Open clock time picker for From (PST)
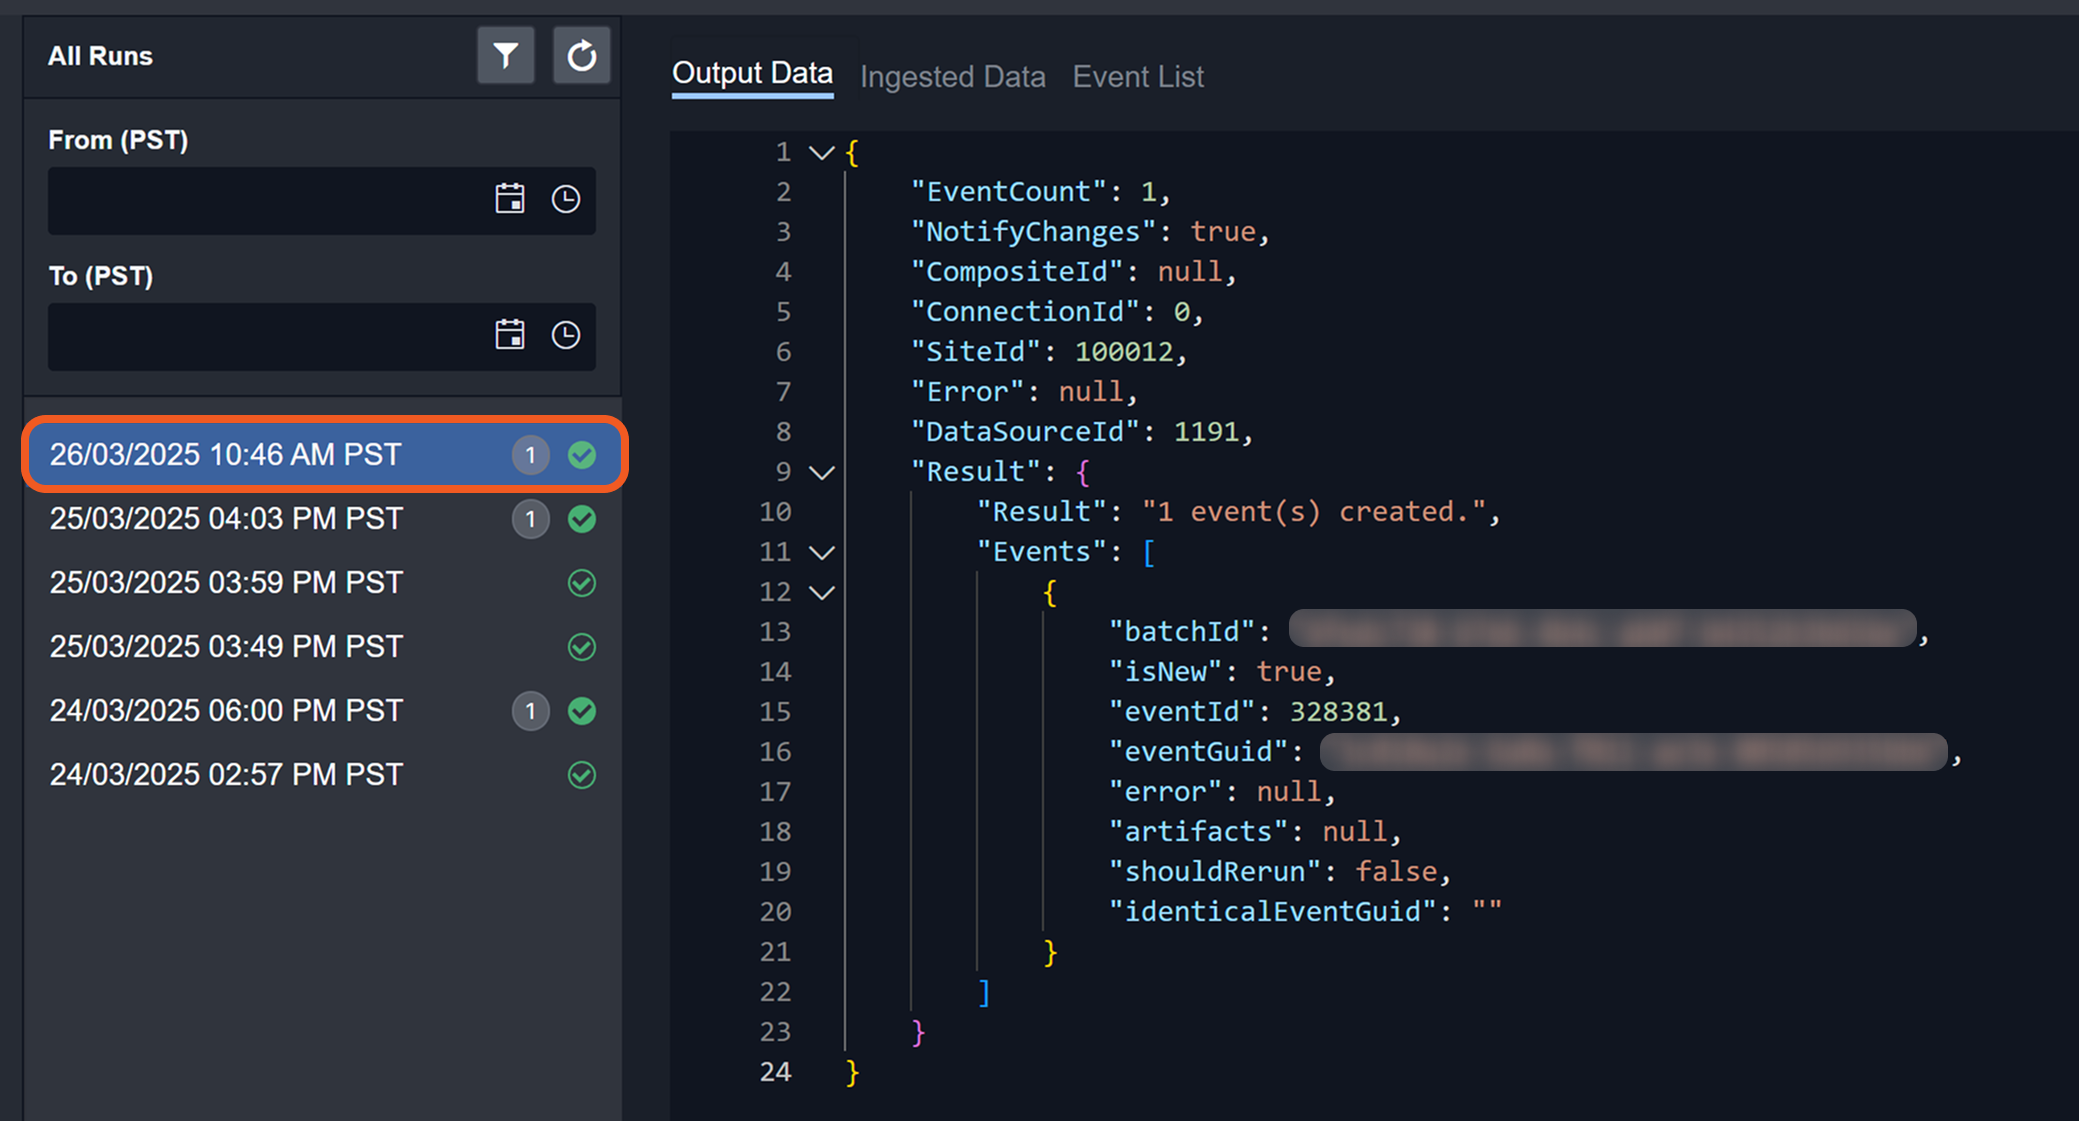Screen dimensions: 2079x1121 566,199
